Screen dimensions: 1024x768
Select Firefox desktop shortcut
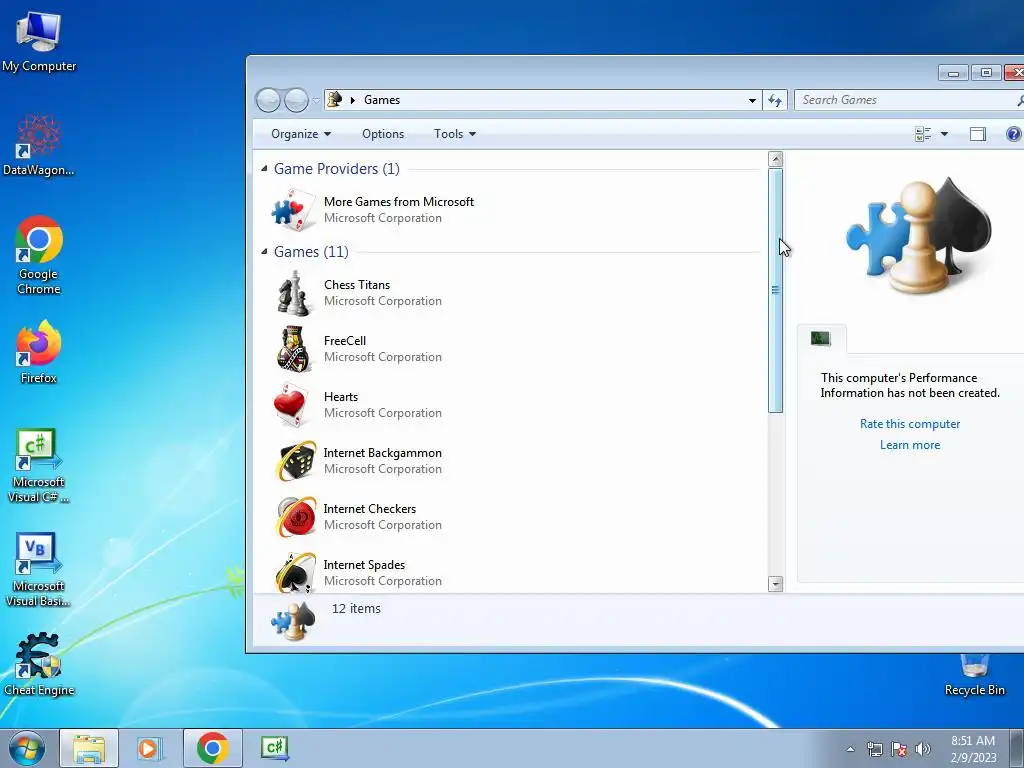tap(39, 352)
